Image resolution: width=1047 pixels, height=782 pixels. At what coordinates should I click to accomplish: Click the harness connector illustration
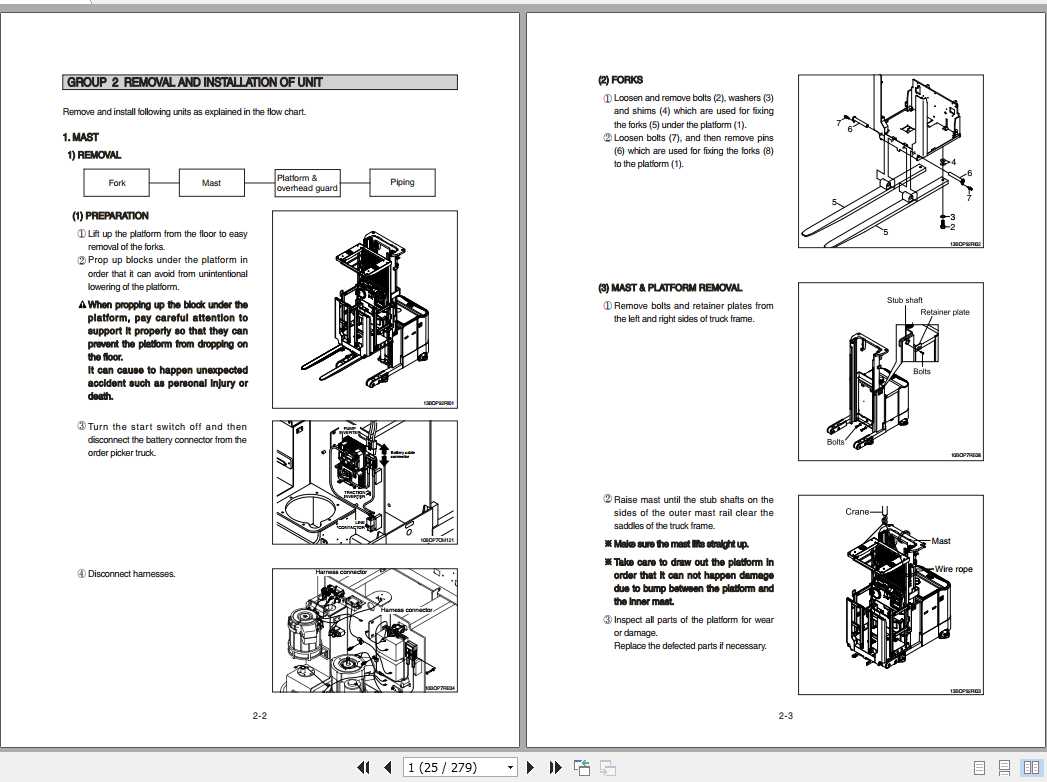(x=364, y=631)
